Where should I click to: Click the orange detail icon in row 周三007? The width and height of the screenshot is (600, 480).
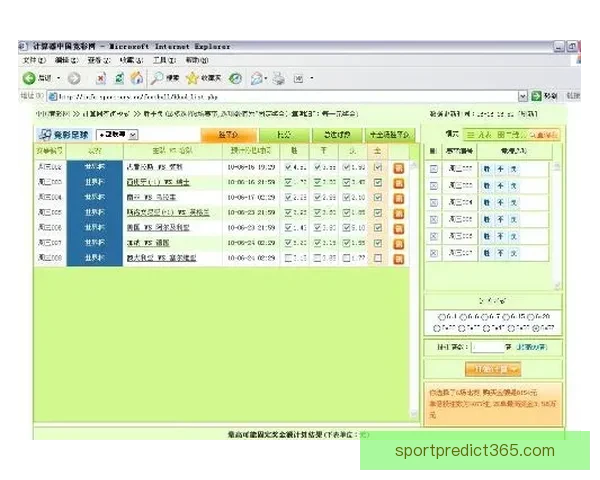(x=399, y=244)
